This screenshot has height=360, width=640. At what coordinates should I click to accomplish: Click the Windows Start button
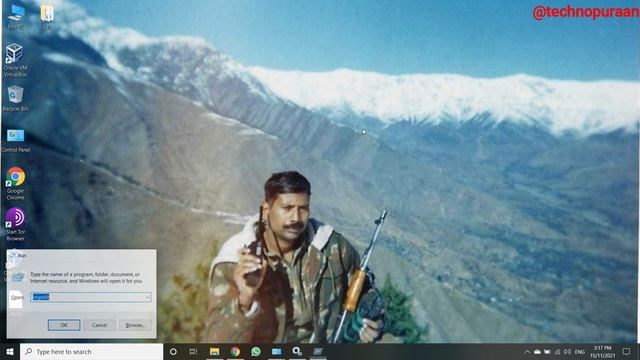[10, 351]
